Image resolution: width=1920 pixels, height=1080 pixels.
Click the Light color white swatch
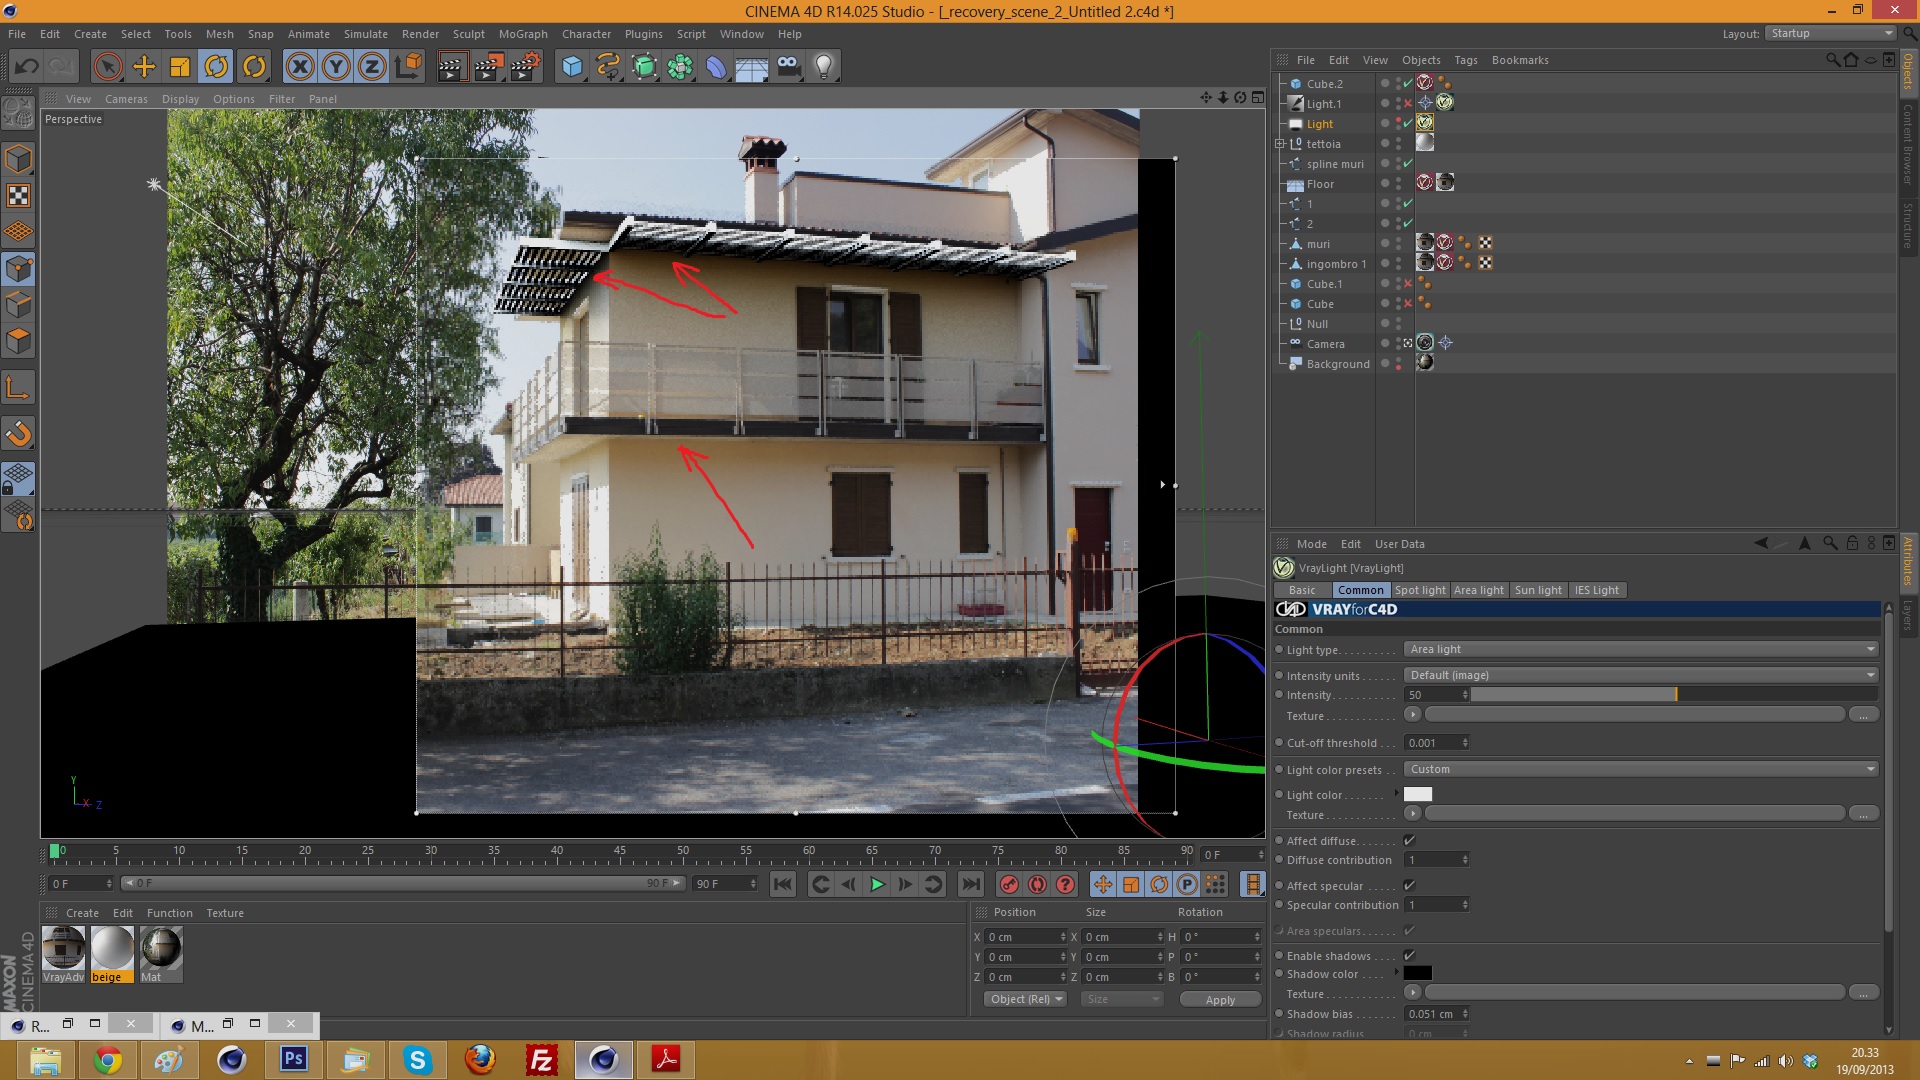tap(1417, 795)
